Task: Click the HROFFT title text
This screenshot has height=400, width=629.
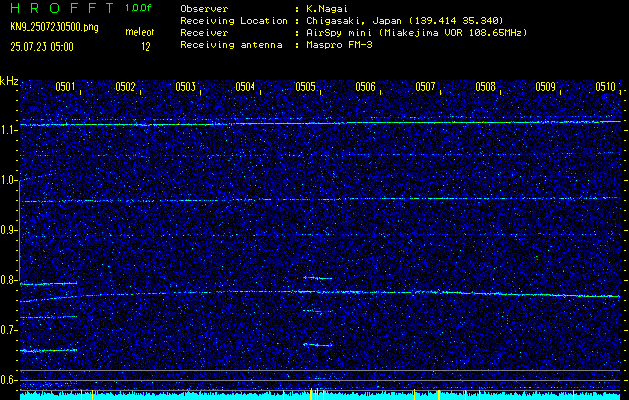Action: (62, 8)
